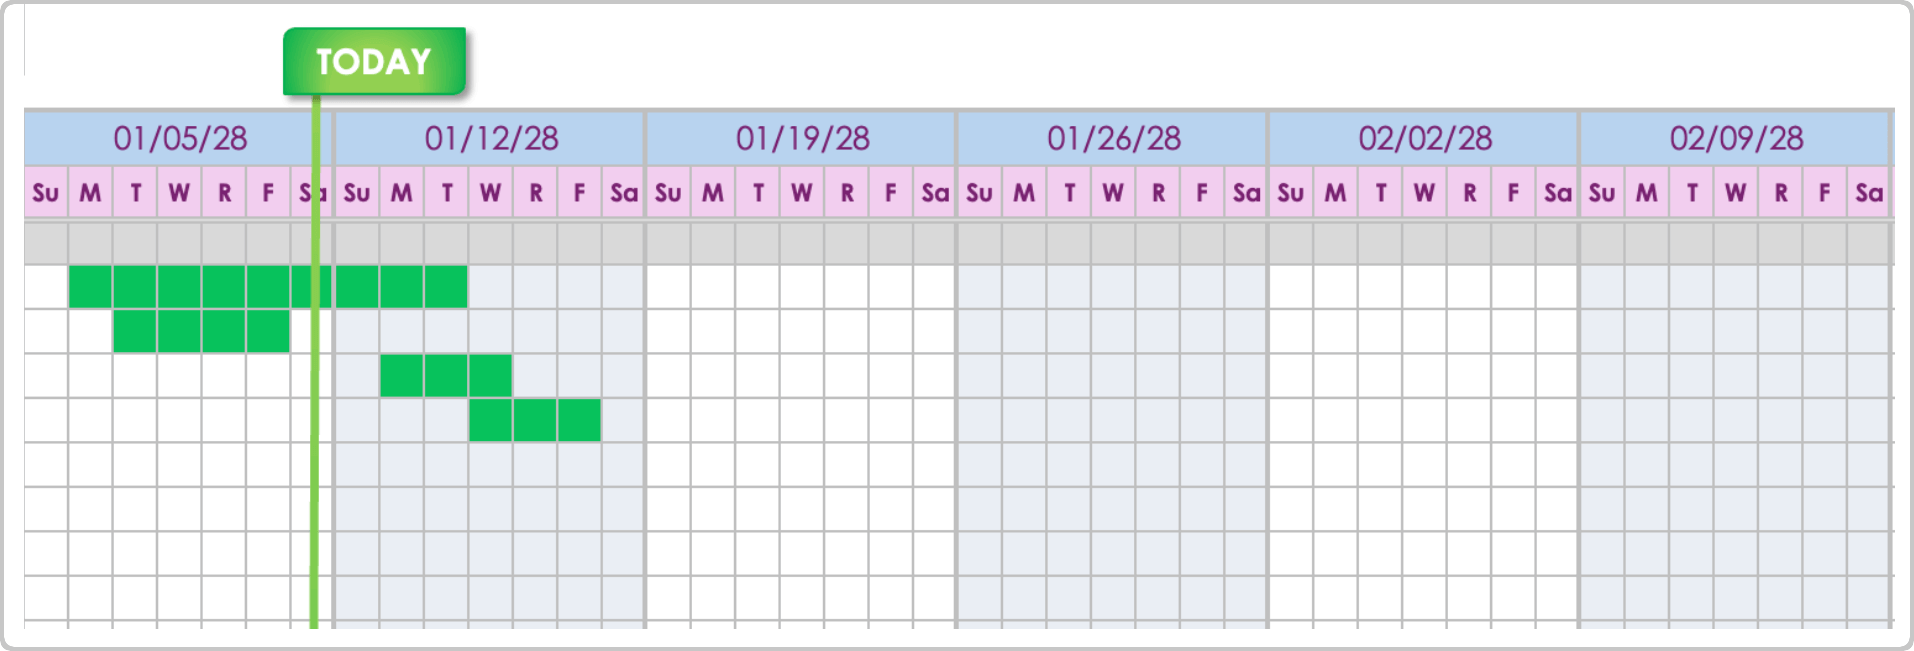This screenshot has width=1914, height=651.
Task: Select the 02/09/28 week header
Action: click(x=1736, y=138)
